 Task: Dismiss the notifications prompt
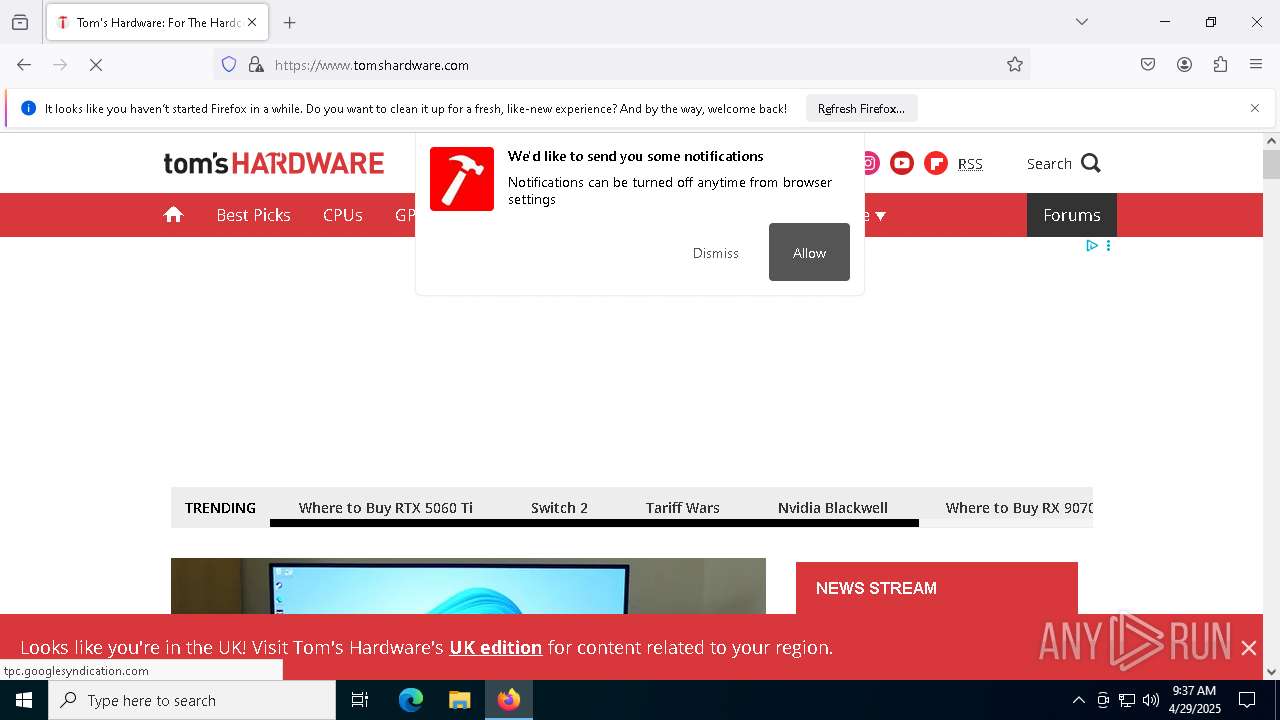716,253
